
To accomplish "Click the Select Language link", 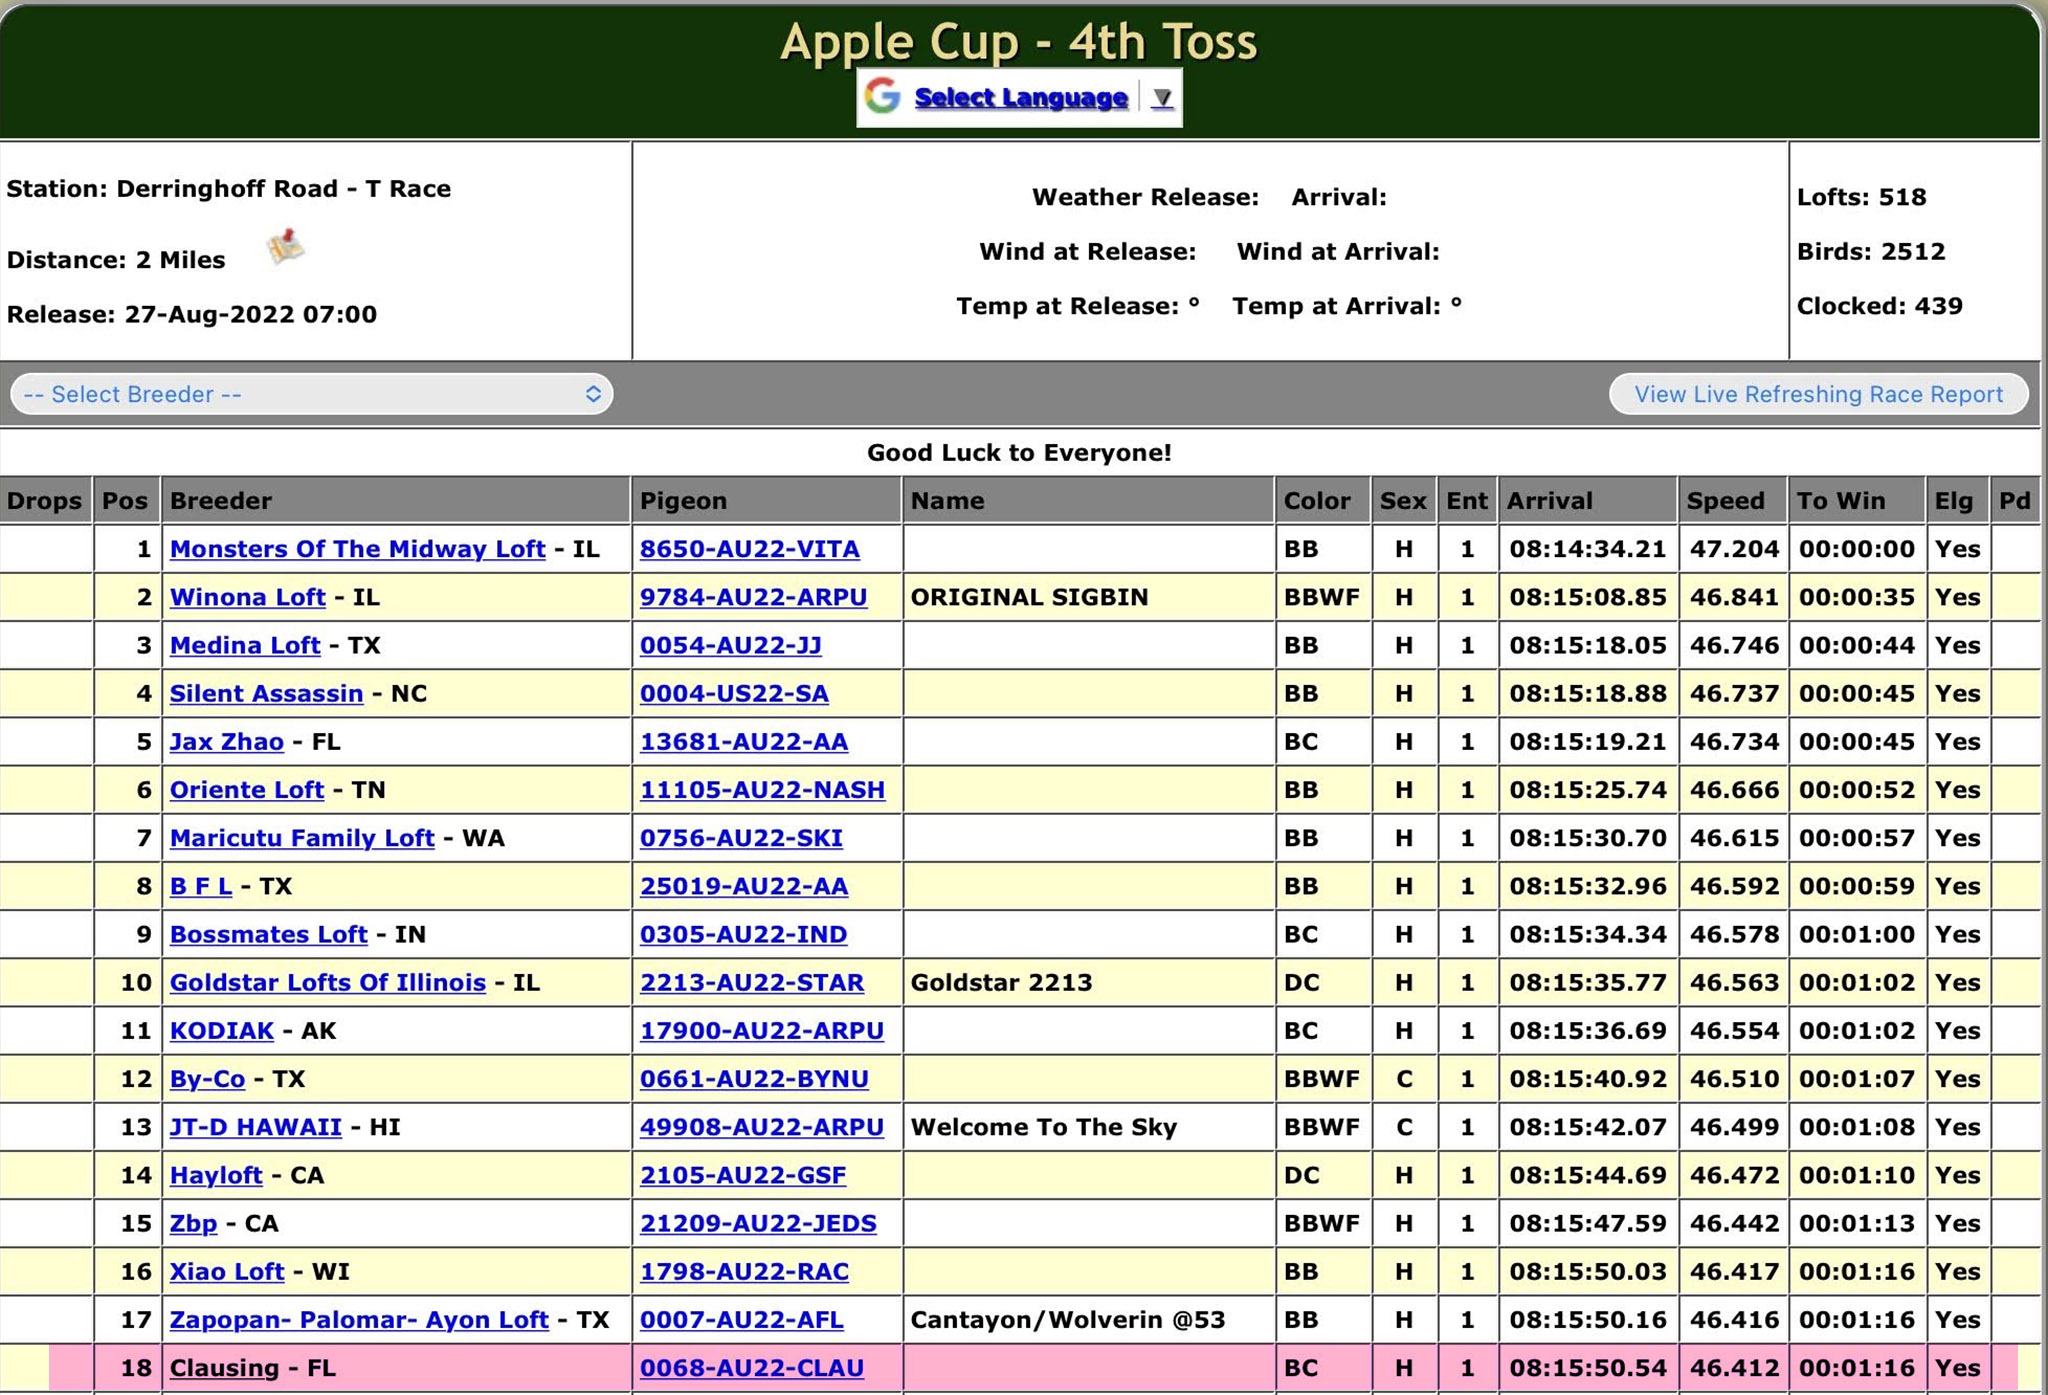I will click(1020, 98).
